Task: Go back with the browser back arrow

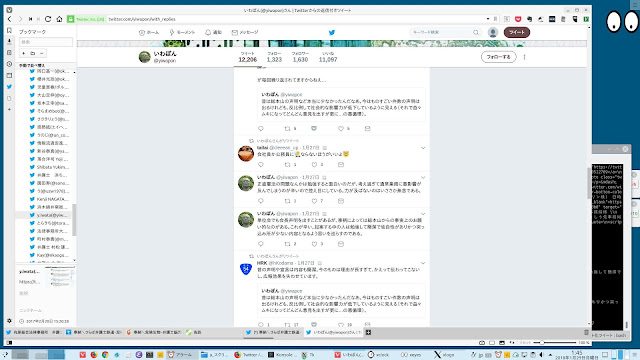Action: tap(9, 19)
